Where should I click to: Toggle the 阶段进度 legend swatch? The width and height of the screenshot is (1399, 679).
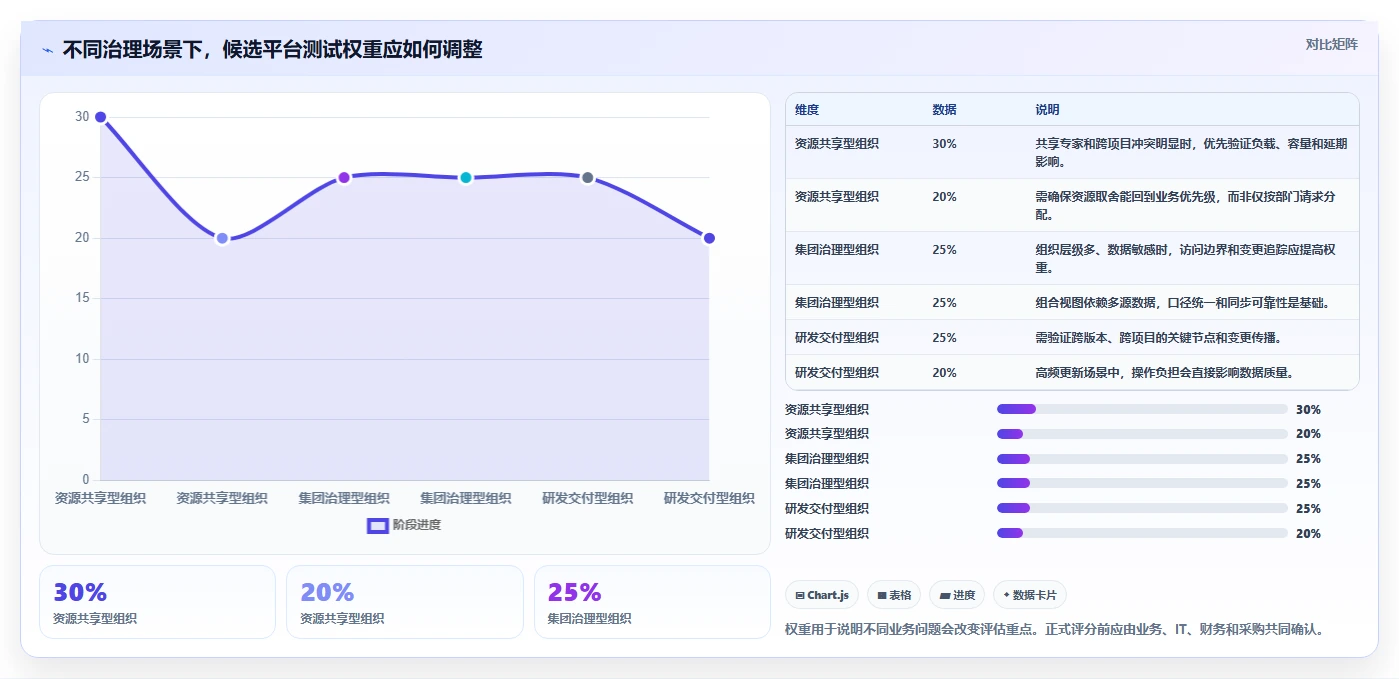[x=378, y=525]
